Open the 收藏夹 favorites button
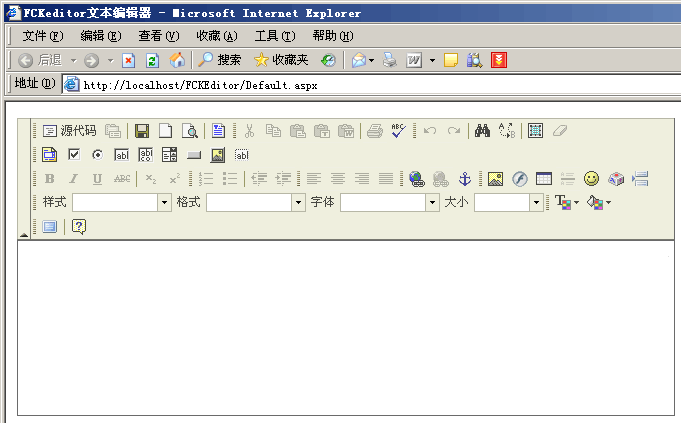Image resolution: width=681 pixels, height=423 pixels. [281, 60]
